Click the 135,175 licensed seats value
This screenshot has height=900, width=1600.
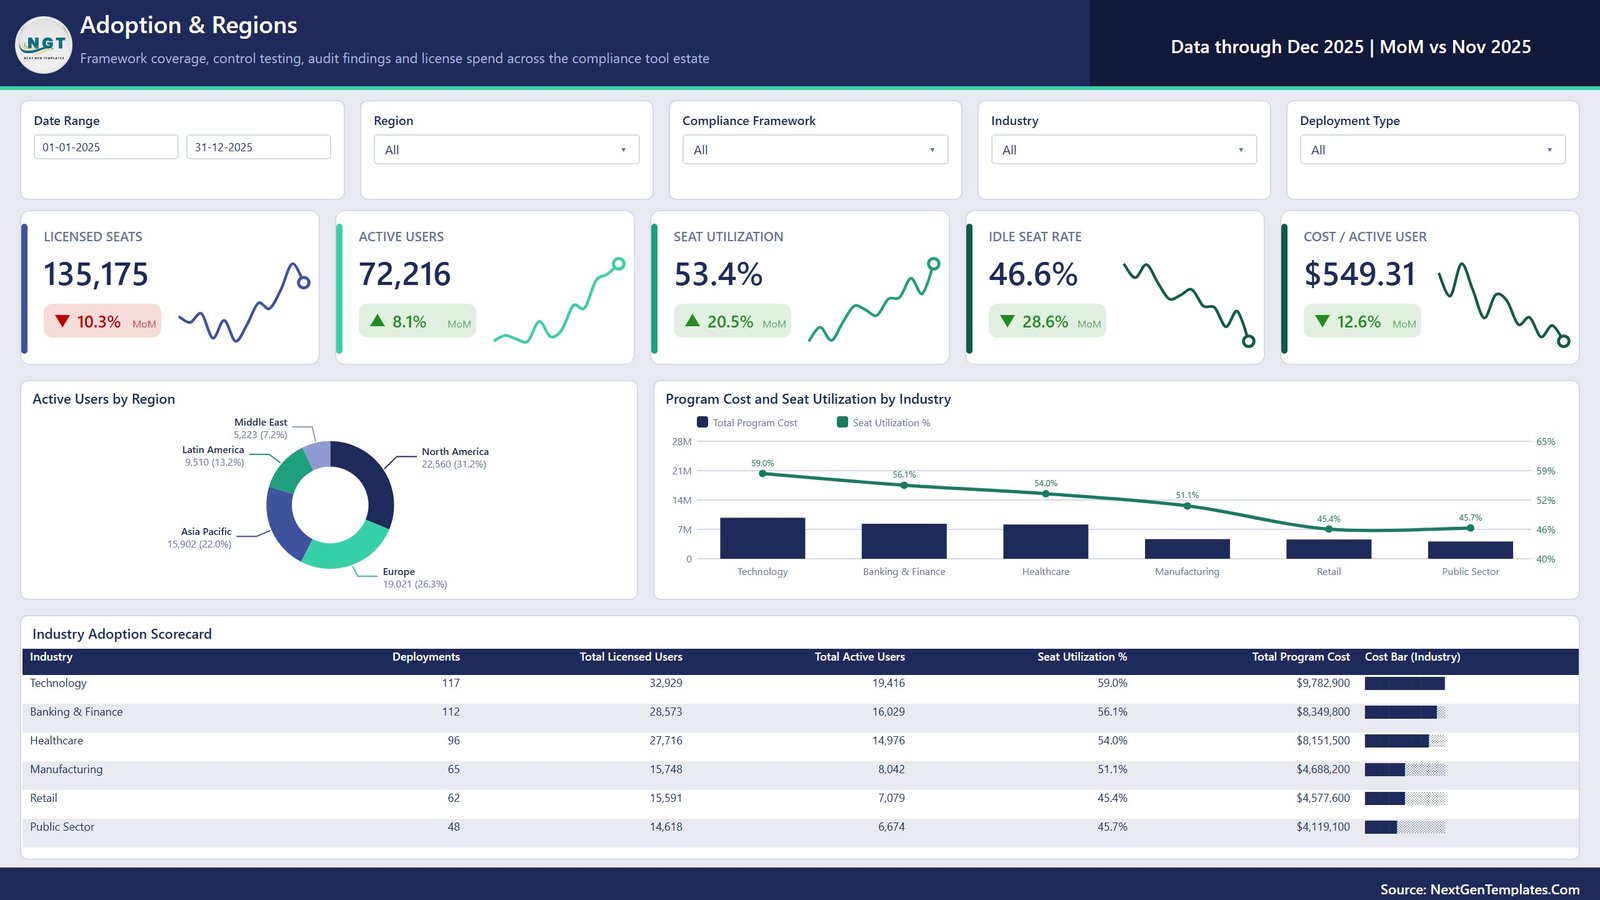[x=96, y=274]
